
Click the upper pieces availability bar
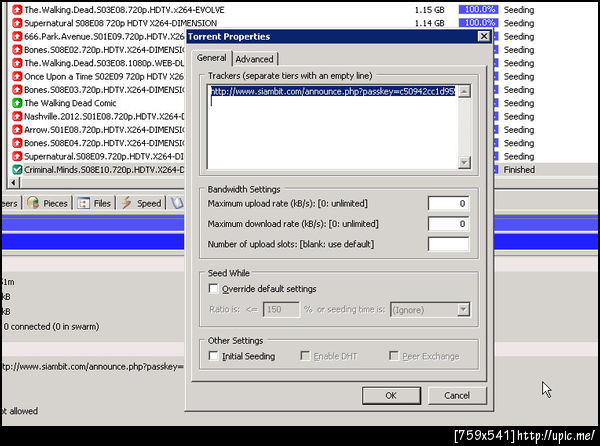[93, 223]
